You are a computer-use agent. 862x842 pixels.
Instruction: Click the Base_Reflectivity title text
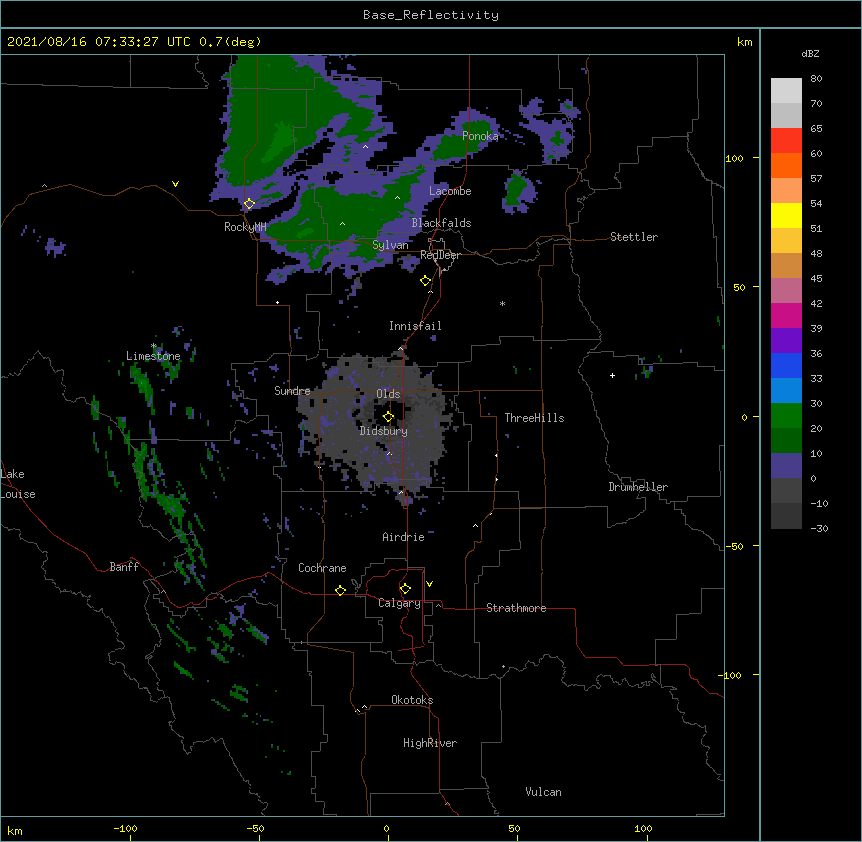(x=431, y=15)
